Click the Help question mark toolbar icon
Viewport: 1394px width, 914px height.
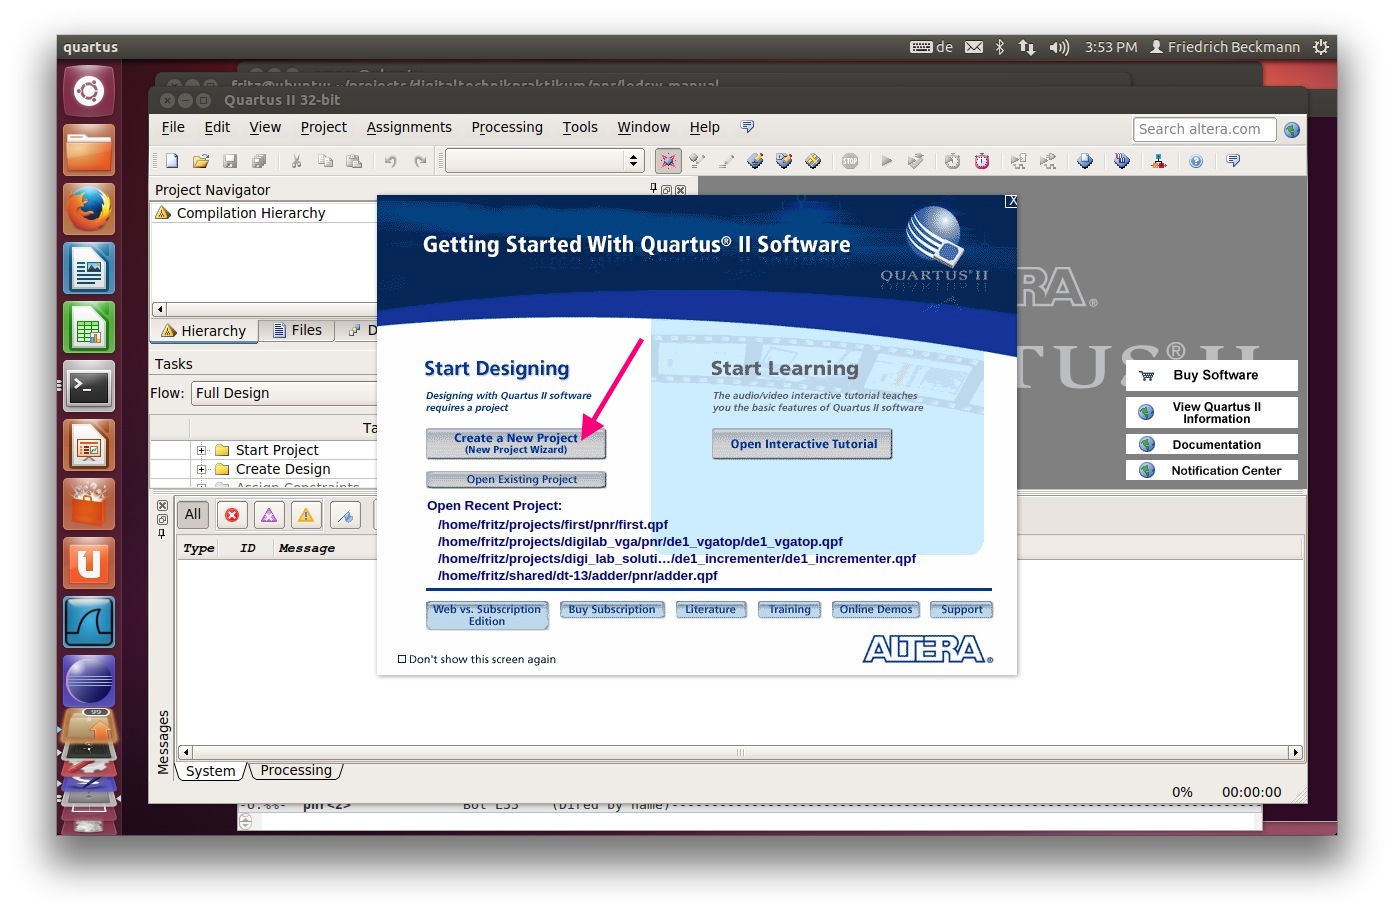tap(1196, 161)
